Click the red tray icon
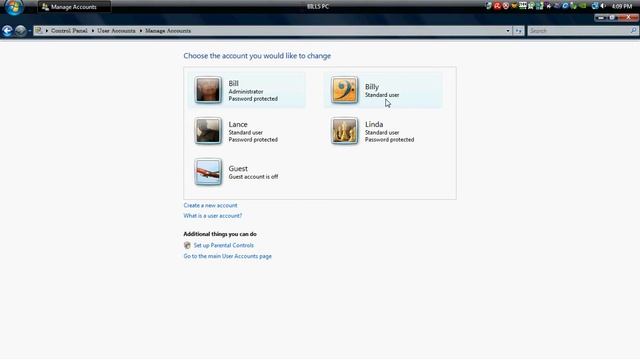The image size is (640, 360). [498, 6]
